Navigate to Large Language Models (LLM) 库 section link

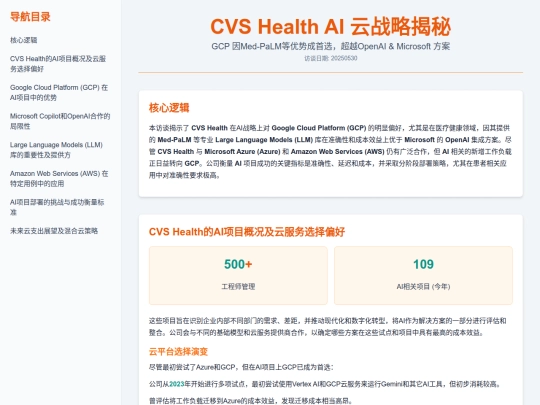click(56, 150)
